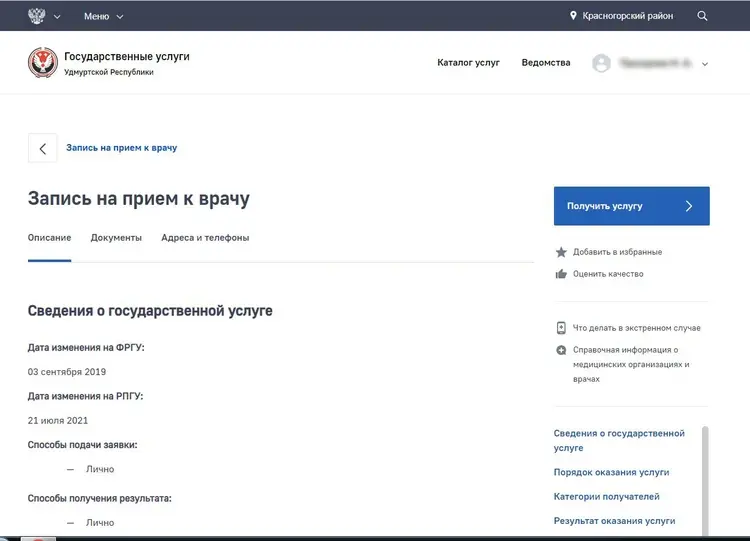Jump to Сведения о государственной услуге anchor
The width and height of the screenshot is (750, 541).
pos(619,441)
